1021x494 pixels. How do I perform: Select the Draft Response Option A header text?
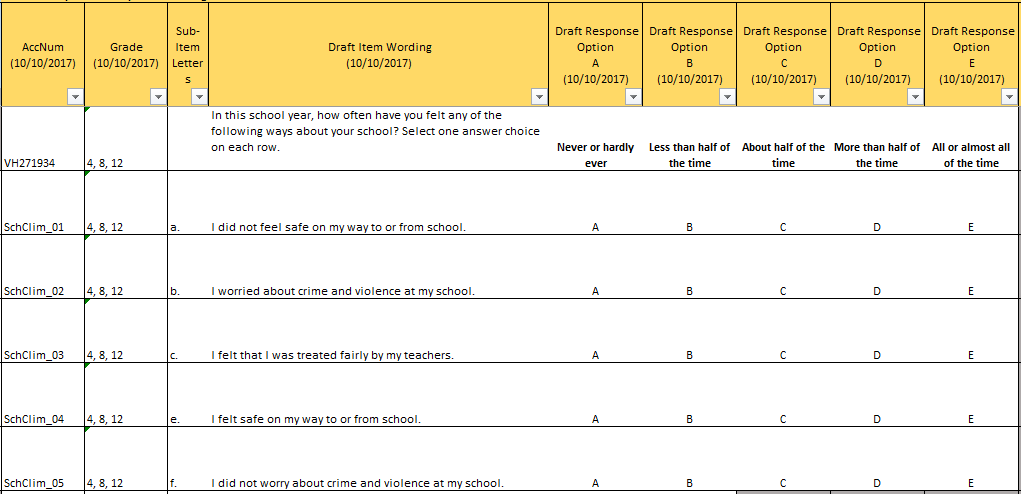coord(596,55)
